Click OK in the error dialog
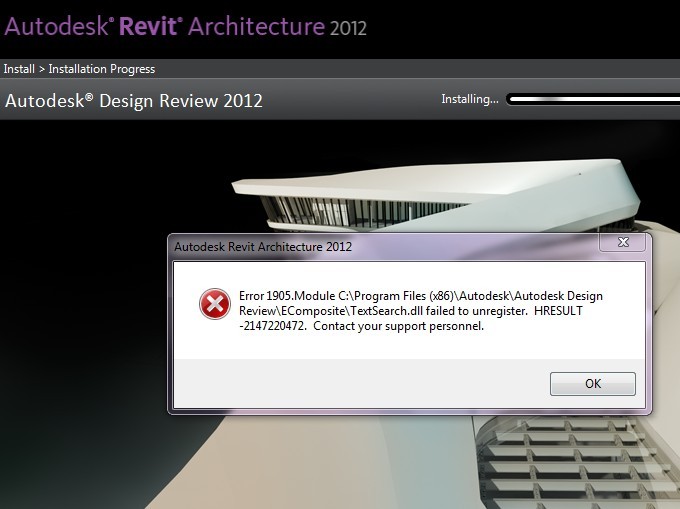 point(592,384)
